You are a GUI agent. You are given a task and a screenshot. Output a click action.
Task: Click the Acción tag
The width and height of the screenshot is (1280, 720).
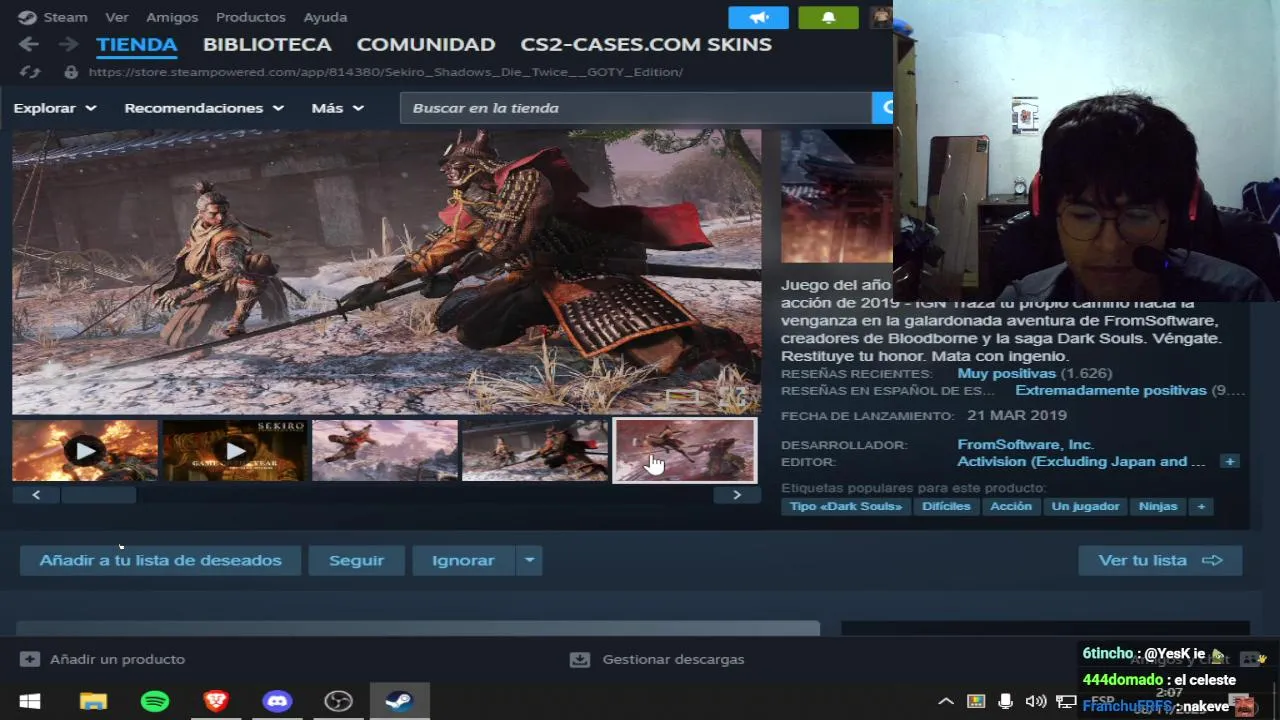click(x=1011, y=506)
